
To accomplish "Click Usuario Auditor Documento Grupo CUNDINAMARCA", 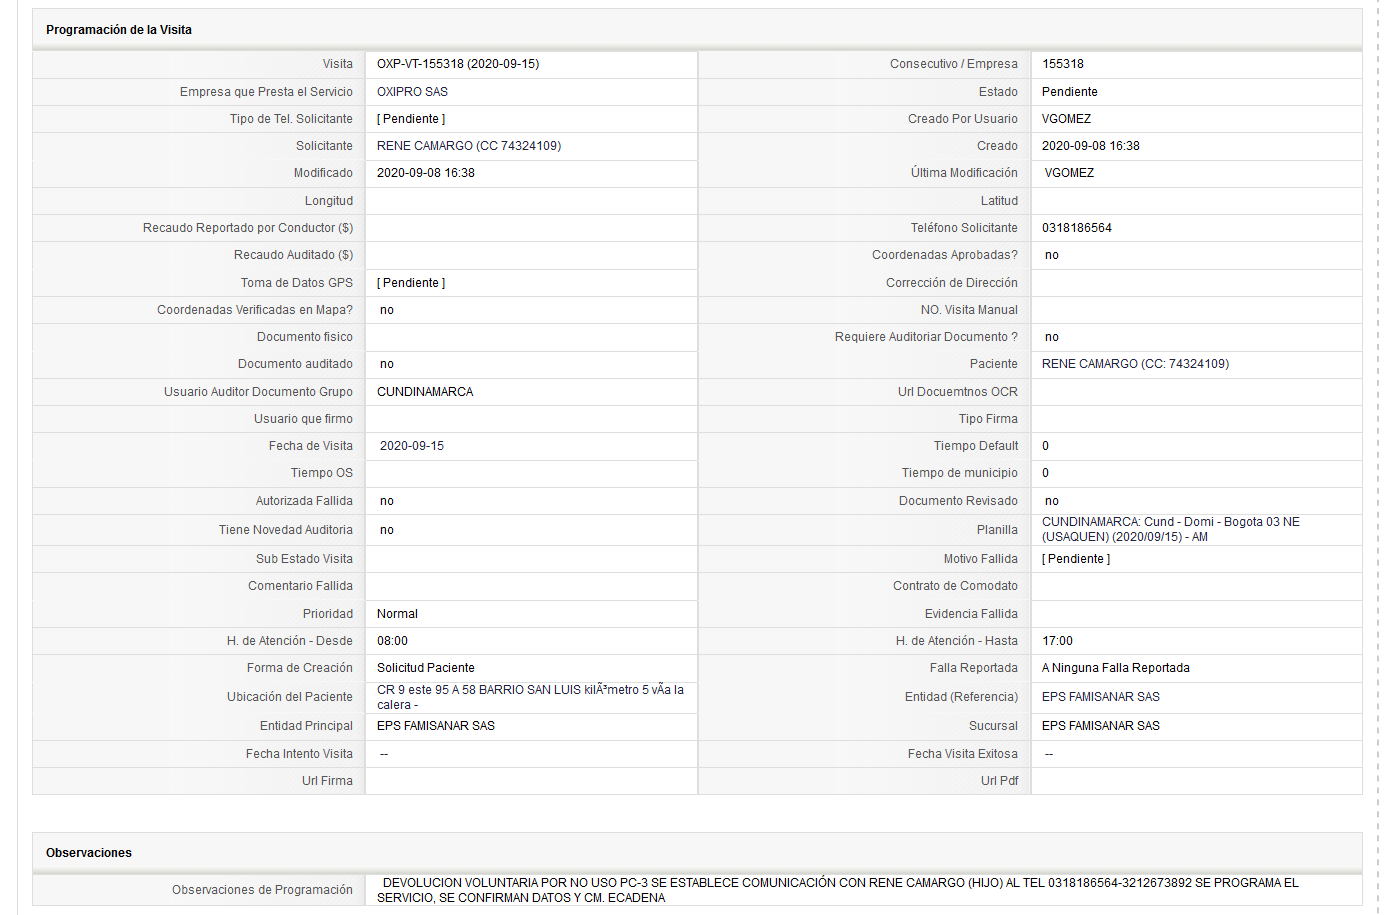I will (x=425, y=392).
